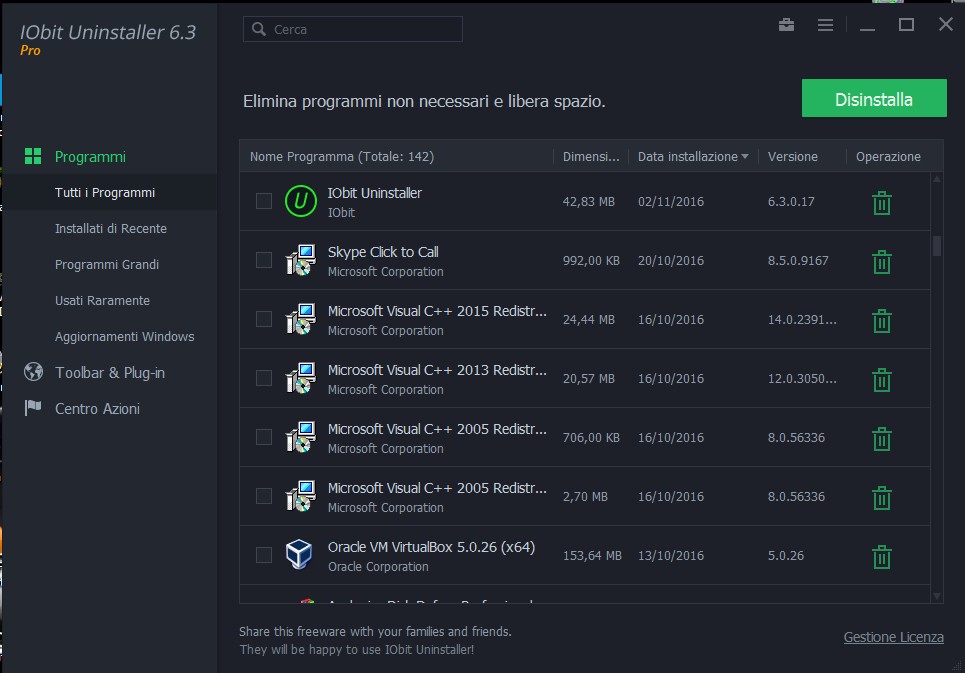Viewport: 965px width, 673px height.
Task: Click the Oracle VirtualBox cube icon
Action: [x=299, y=554]
